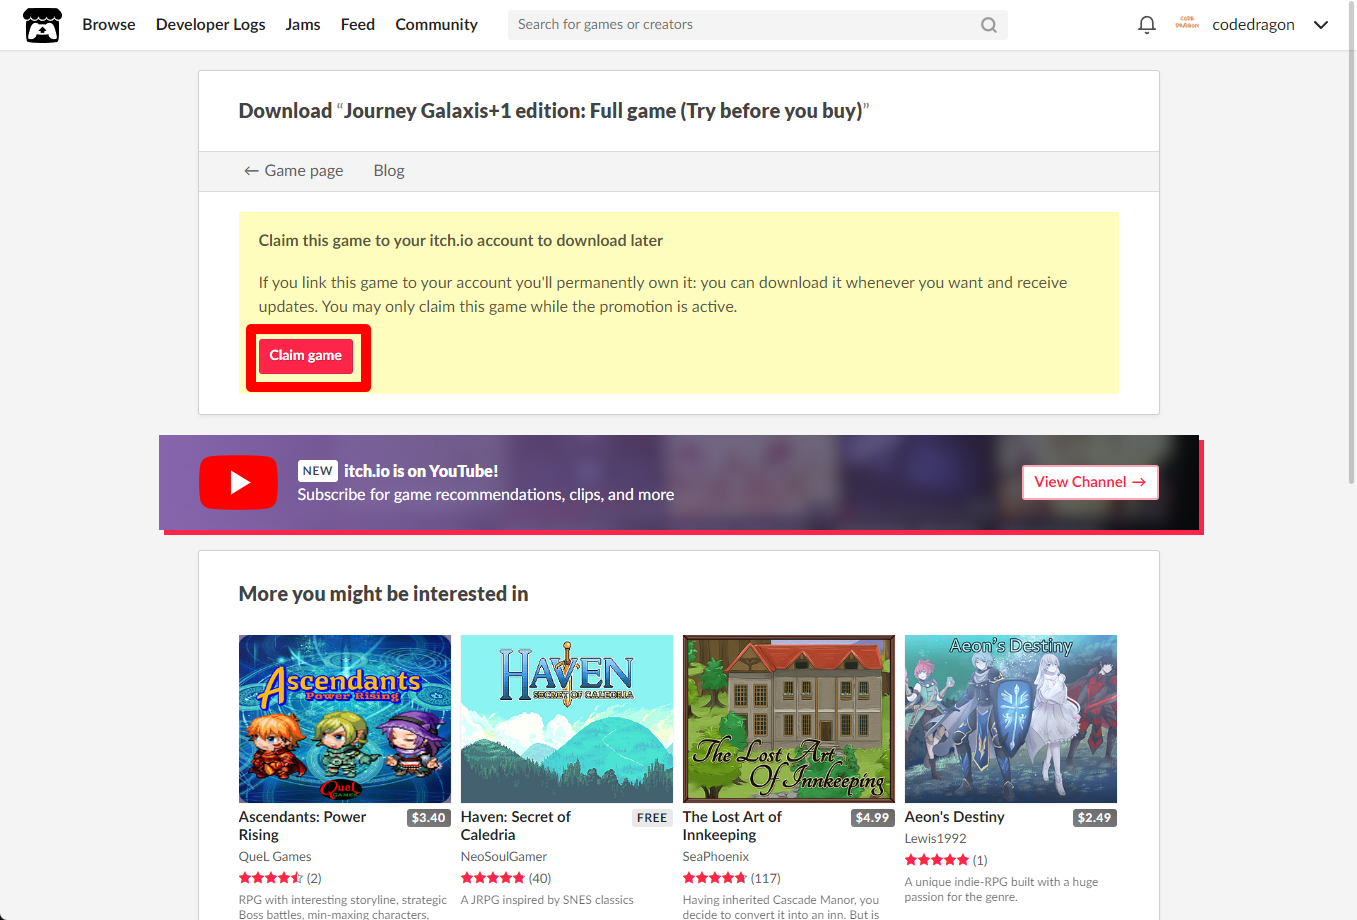The image size is (1357, 920).
Task: Click Ascendants star rating (2)
Action: point(280,878)
